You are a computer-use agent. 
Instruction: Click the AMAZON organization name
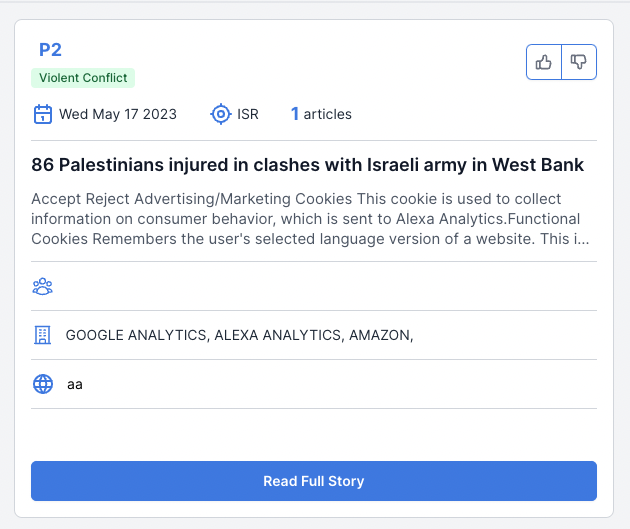coord(381,335)
